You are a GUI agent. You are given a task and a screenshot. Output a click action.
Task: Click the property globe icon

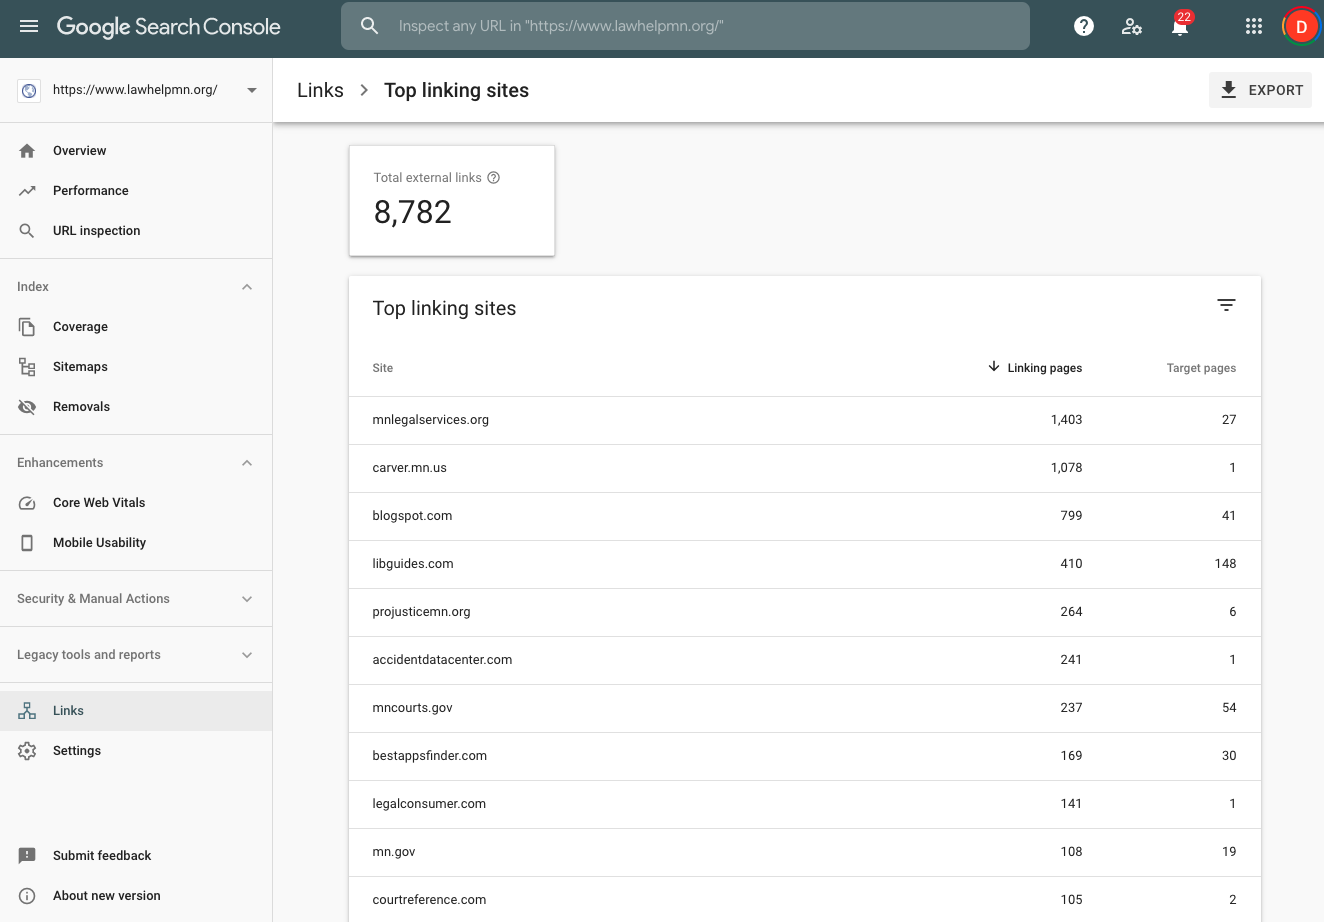pos(29,90)
